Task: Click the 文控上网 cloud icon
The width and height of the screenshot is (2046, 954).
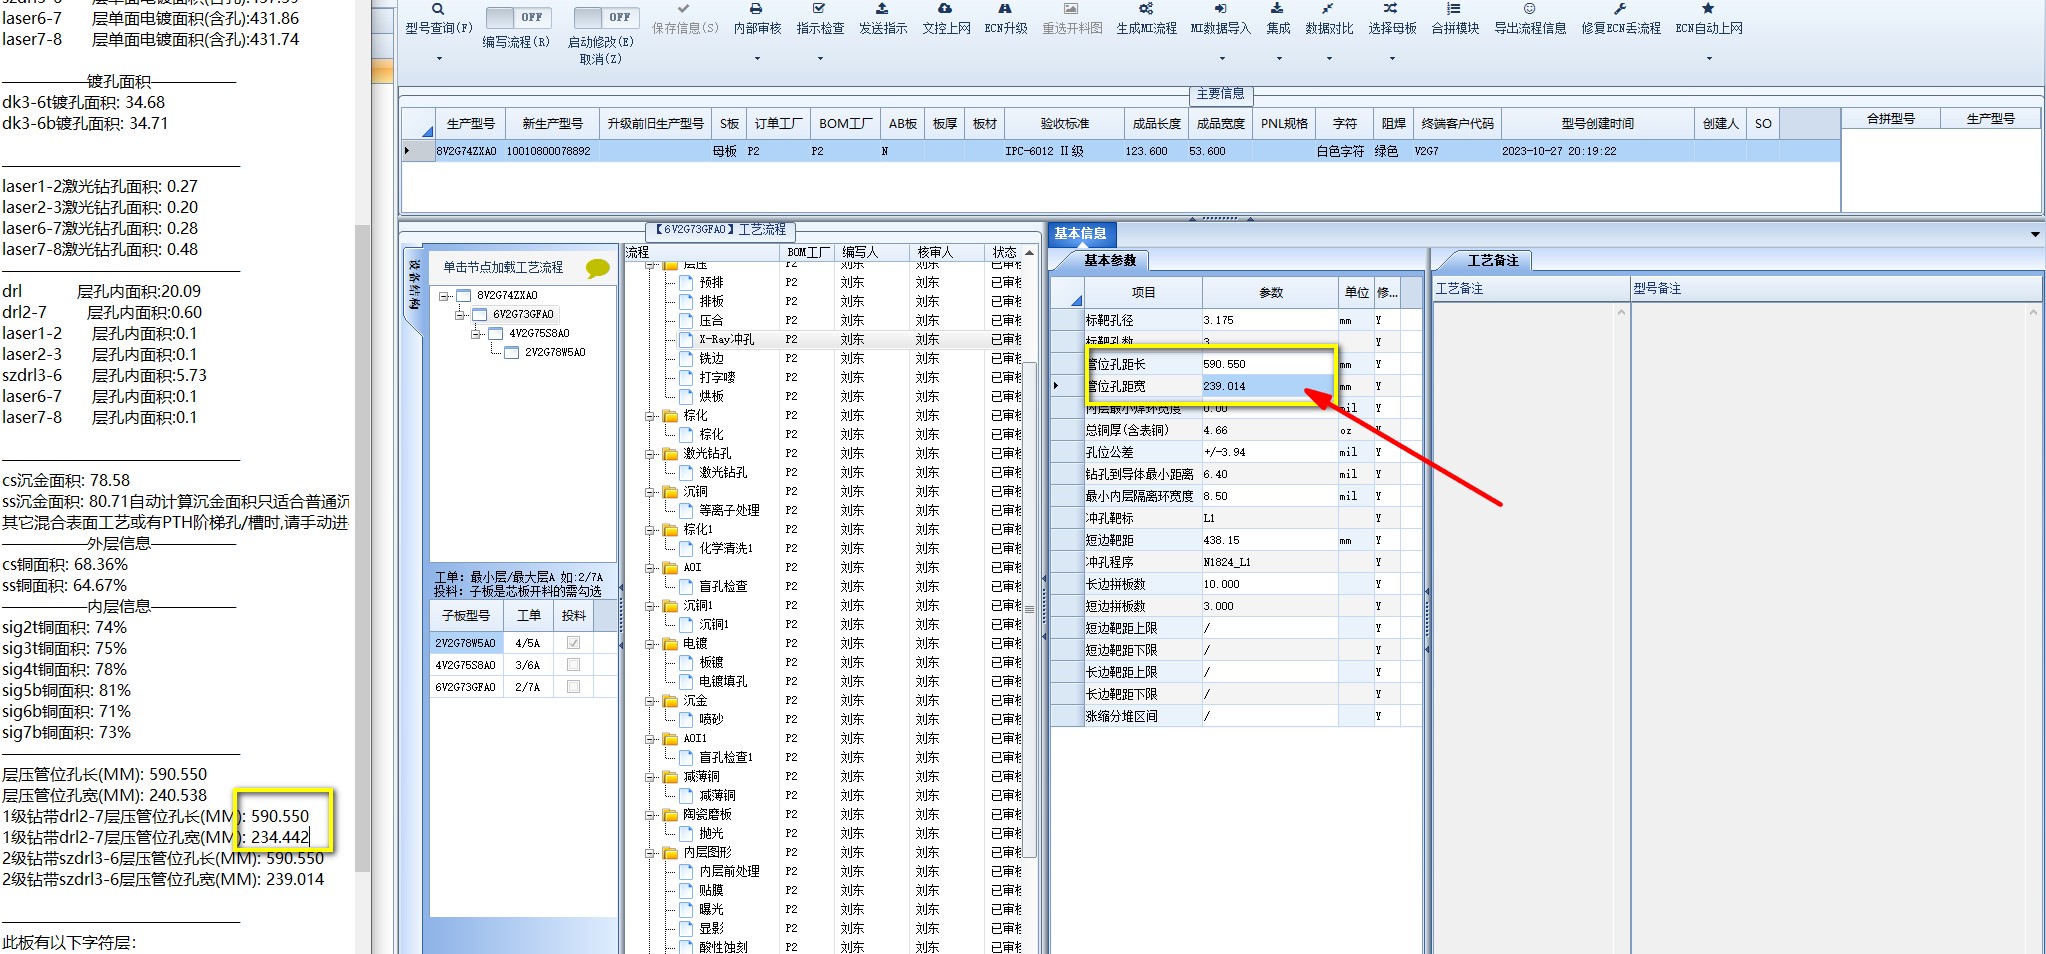Action: 945,8
